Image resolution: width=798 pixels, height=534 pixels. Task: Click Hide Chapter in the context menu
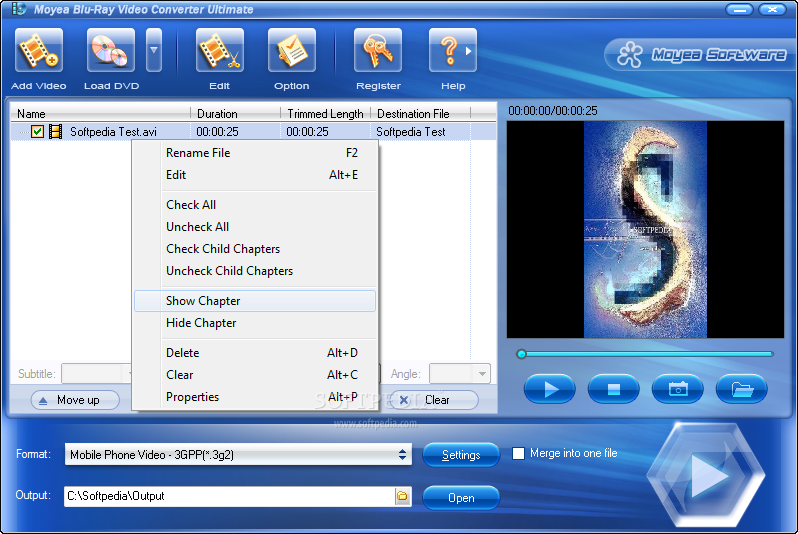pos(255,323)
